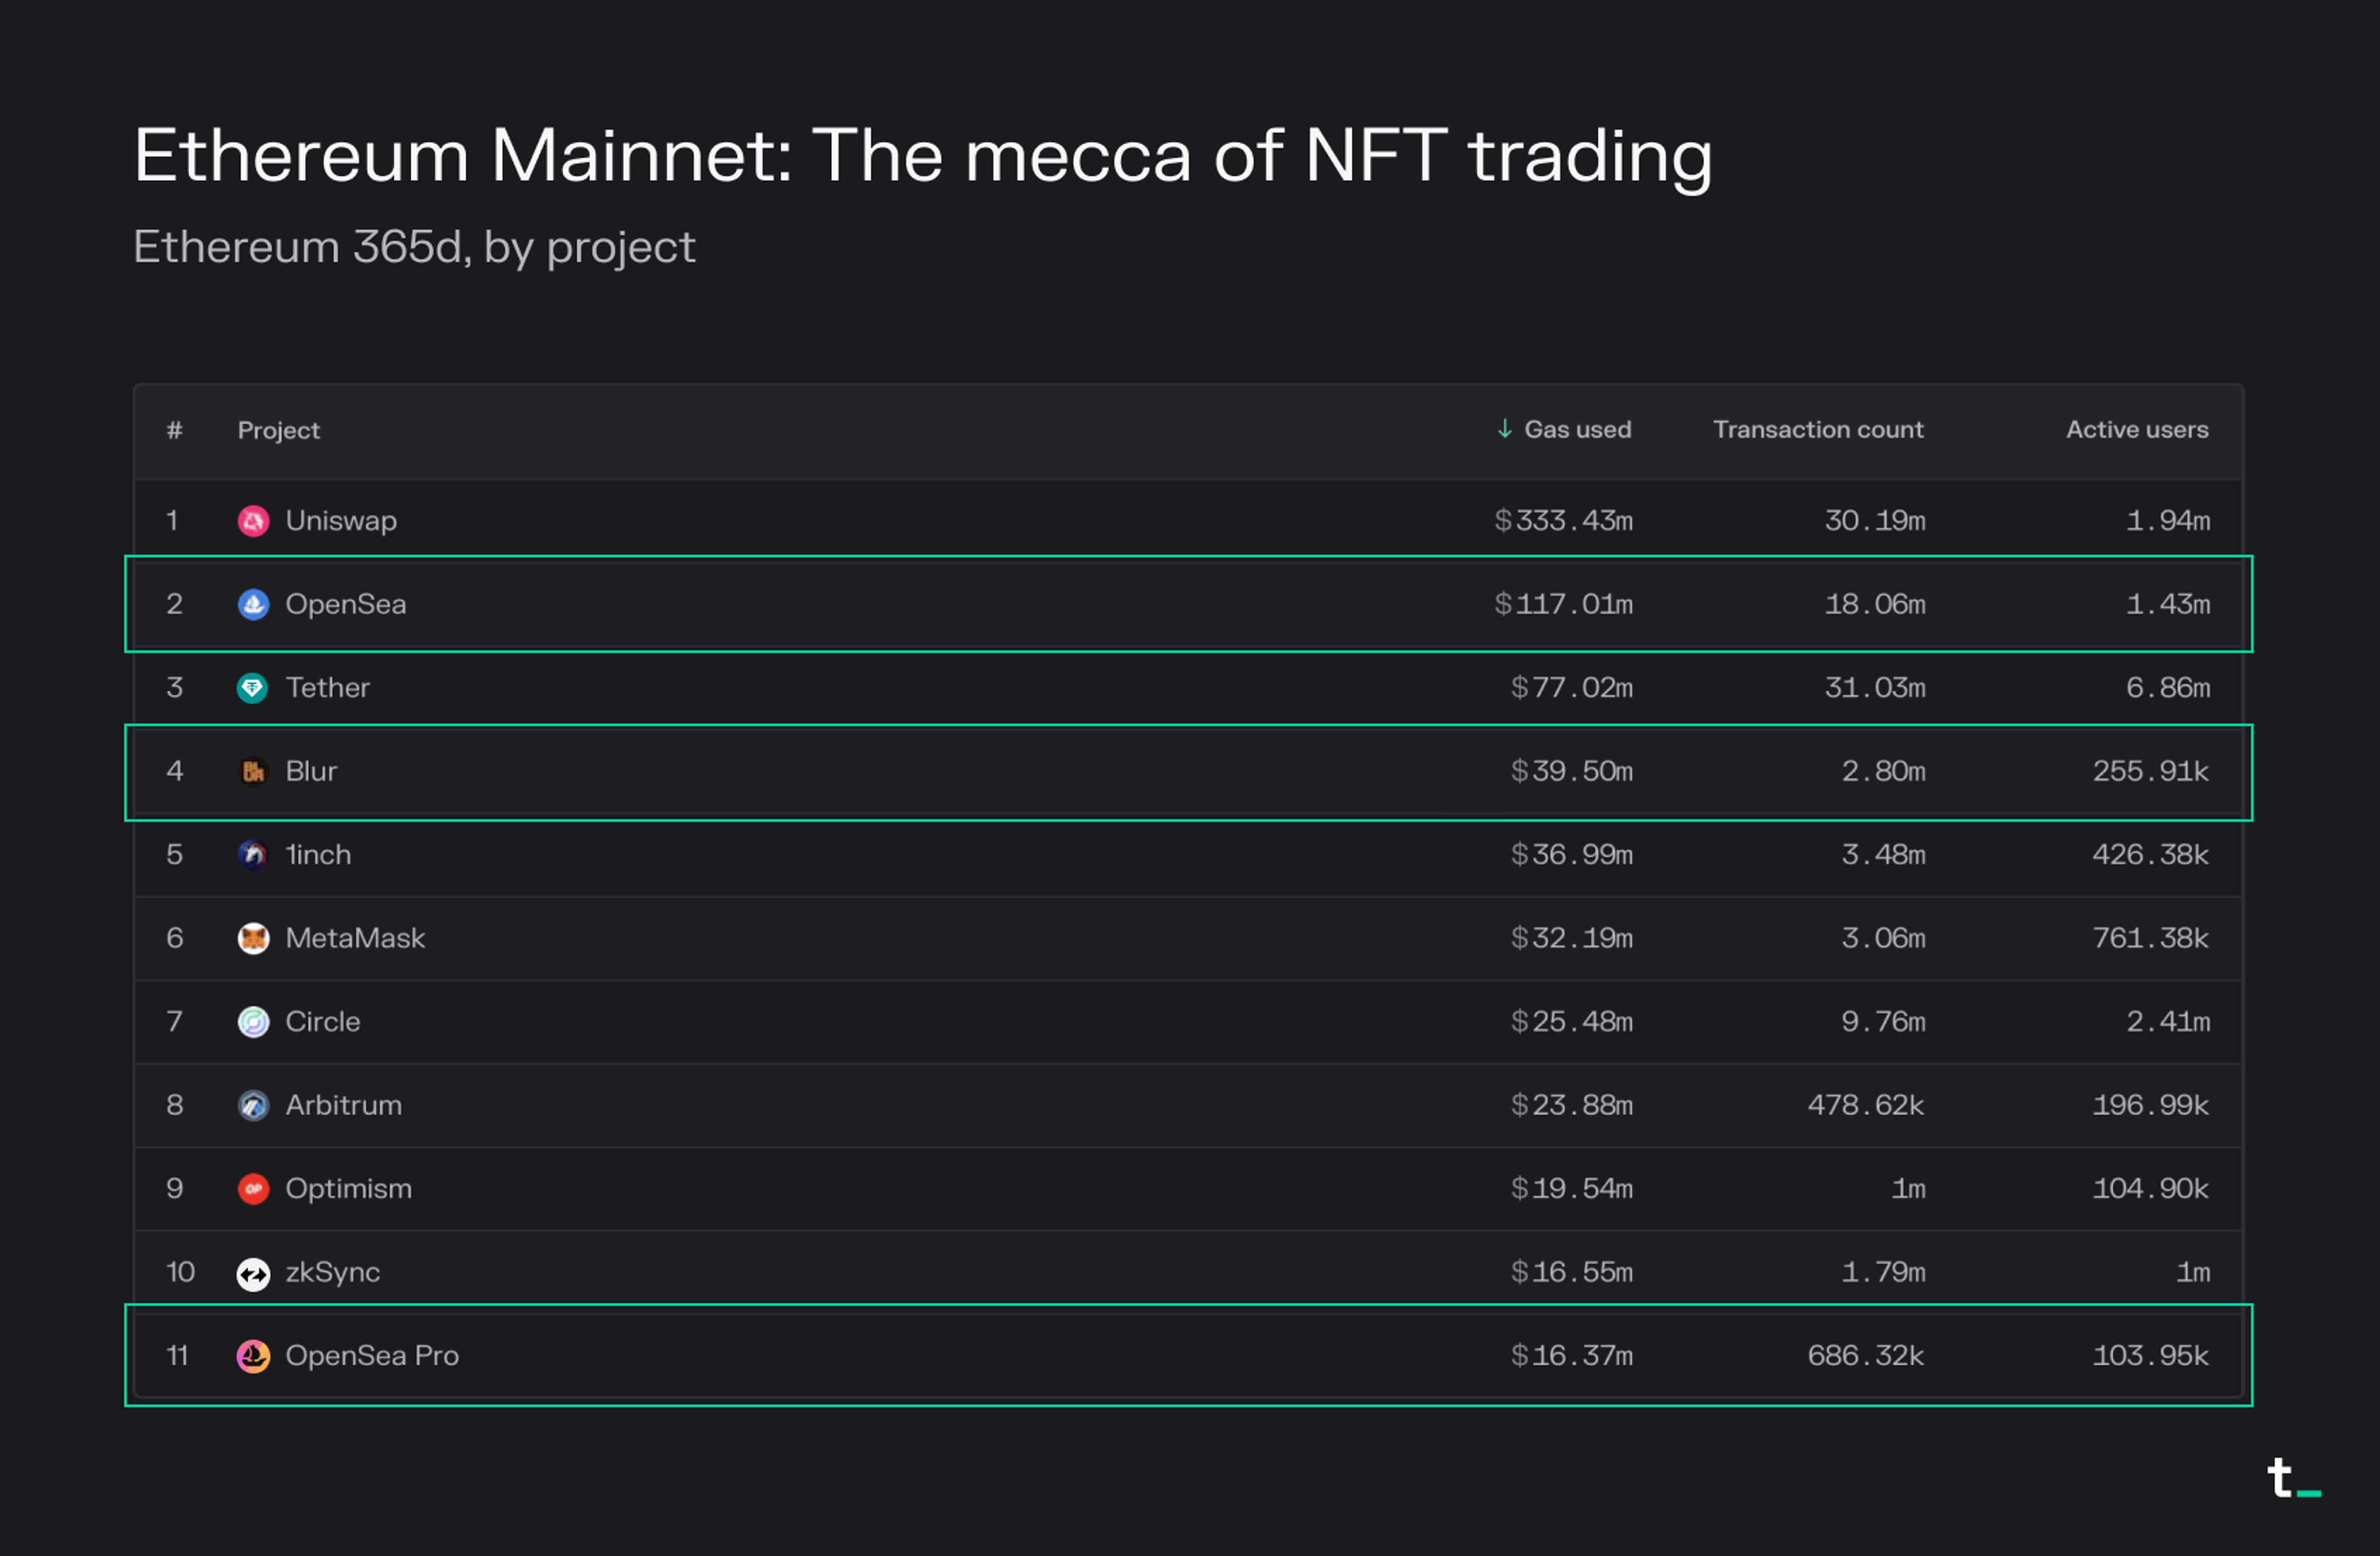Click the OpenSea sailboat logo icon
Image resolution: width=2380 pixels, height=1556 pixels.
pos(253,605)
